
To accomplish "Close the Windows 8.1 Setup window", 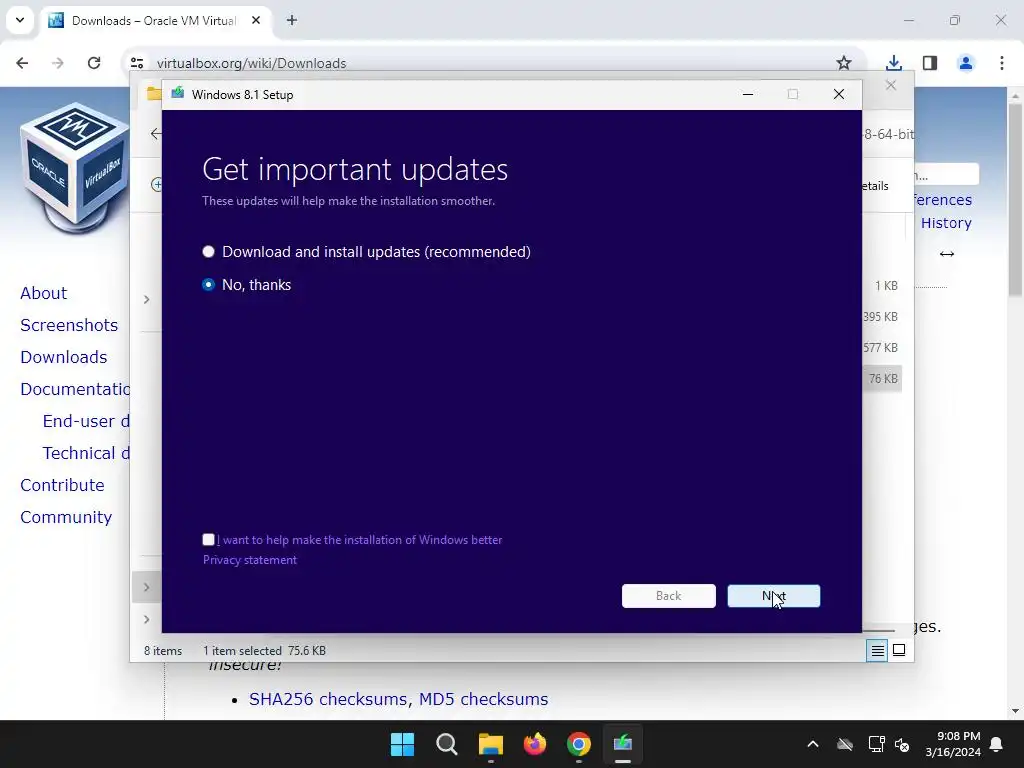I will pyautogui.click(x=839, y=95).
